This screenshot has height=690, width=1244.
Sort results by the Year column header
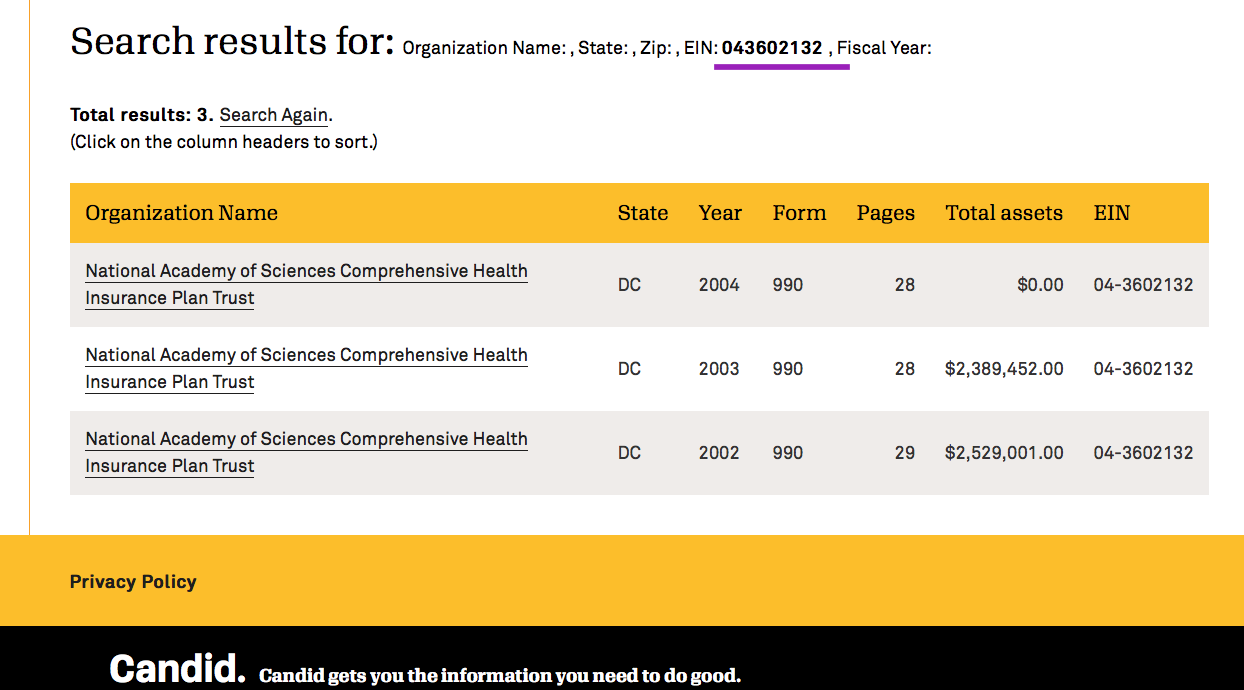tap(720, 213)
